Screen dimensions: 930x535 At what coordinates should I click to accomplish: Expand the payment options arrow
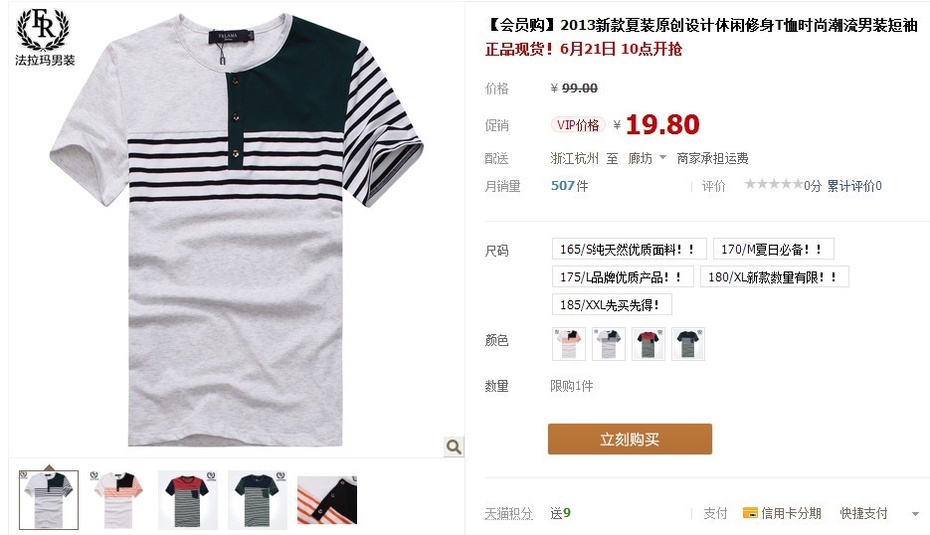tap(915, 514)
